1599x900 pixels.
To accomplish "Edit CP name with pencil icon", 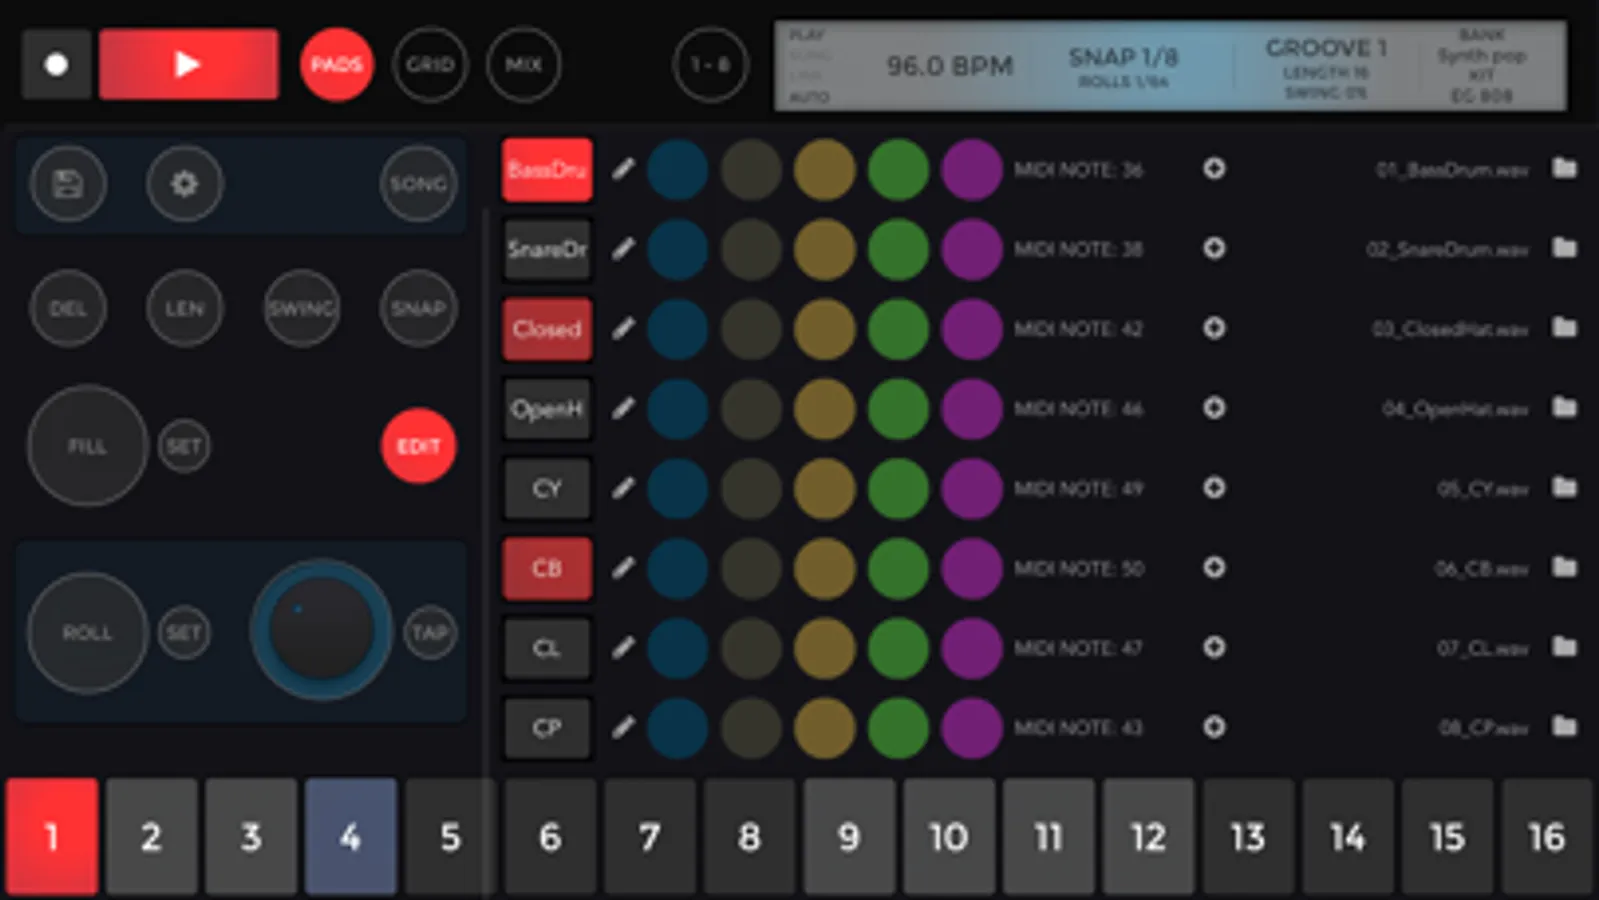I will click(x=623, y=727).
